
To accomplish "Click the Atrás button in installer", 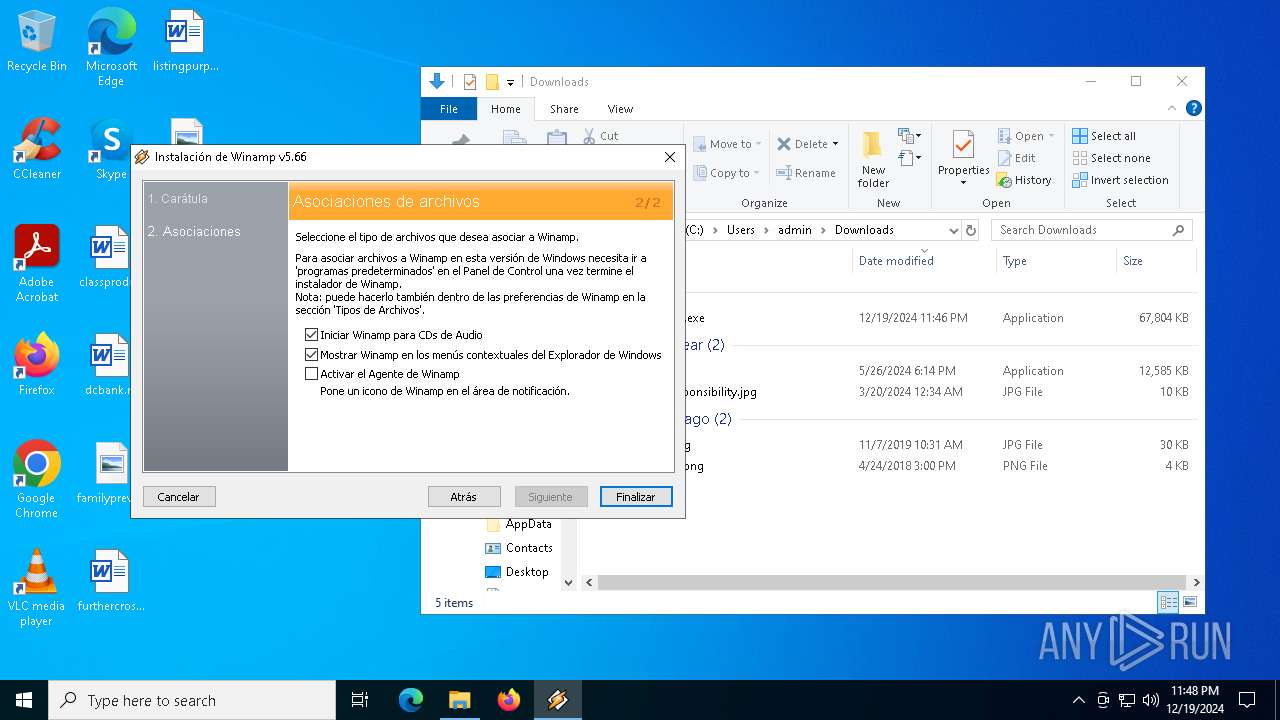I will pos(463,497).
